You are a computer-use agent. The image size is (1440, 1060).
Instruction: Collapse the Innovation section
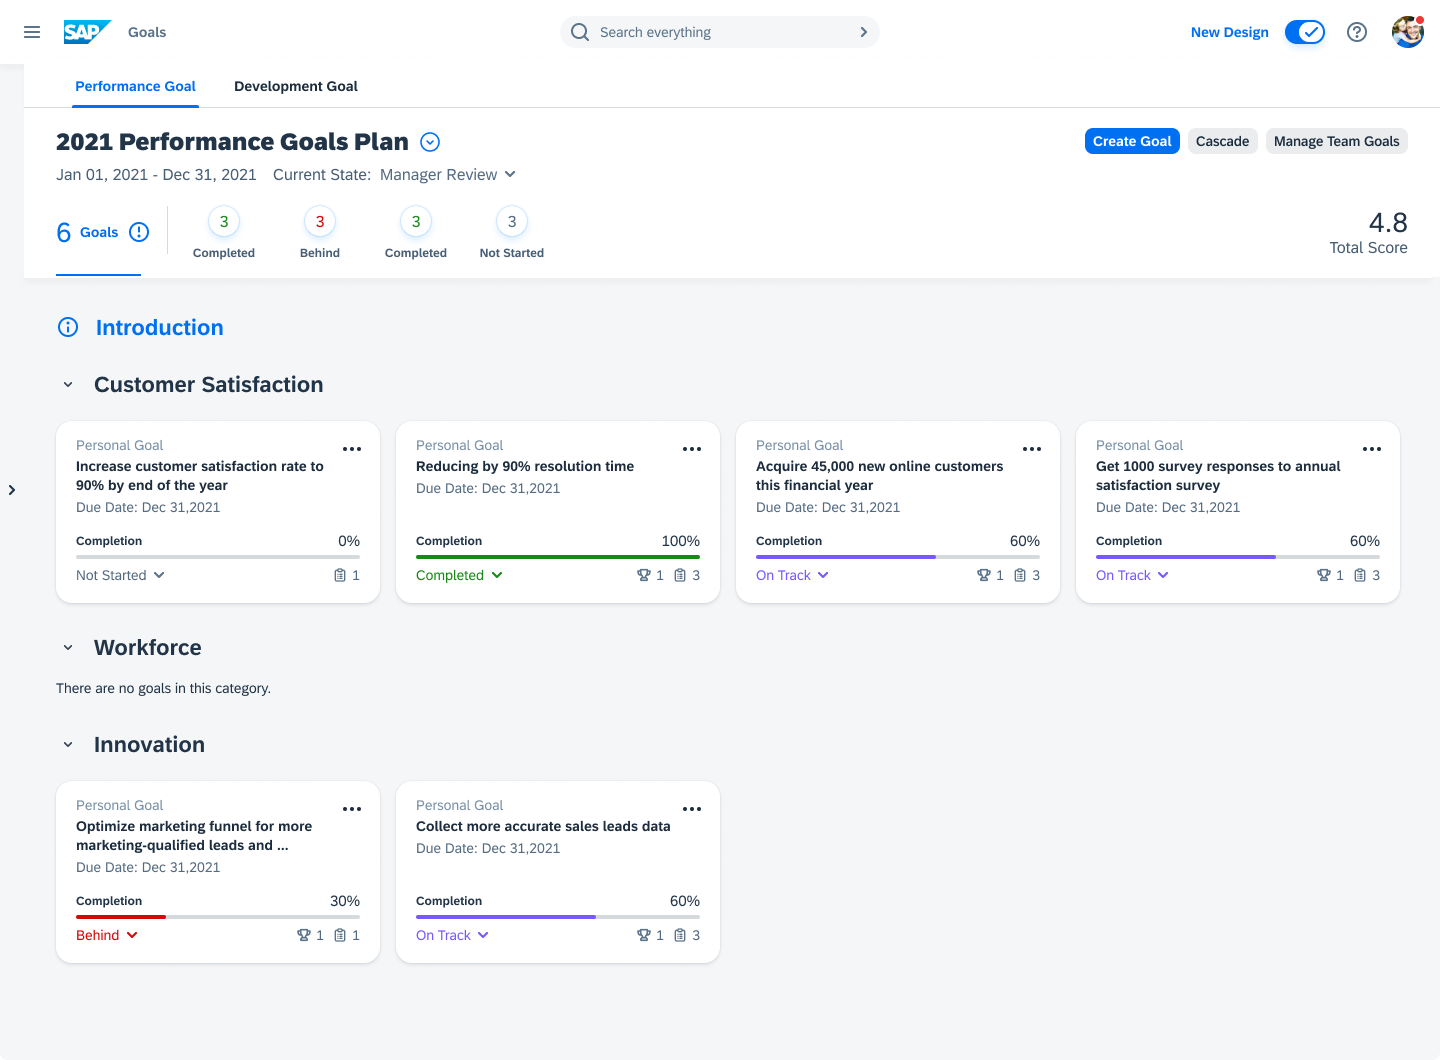[68, 745]
